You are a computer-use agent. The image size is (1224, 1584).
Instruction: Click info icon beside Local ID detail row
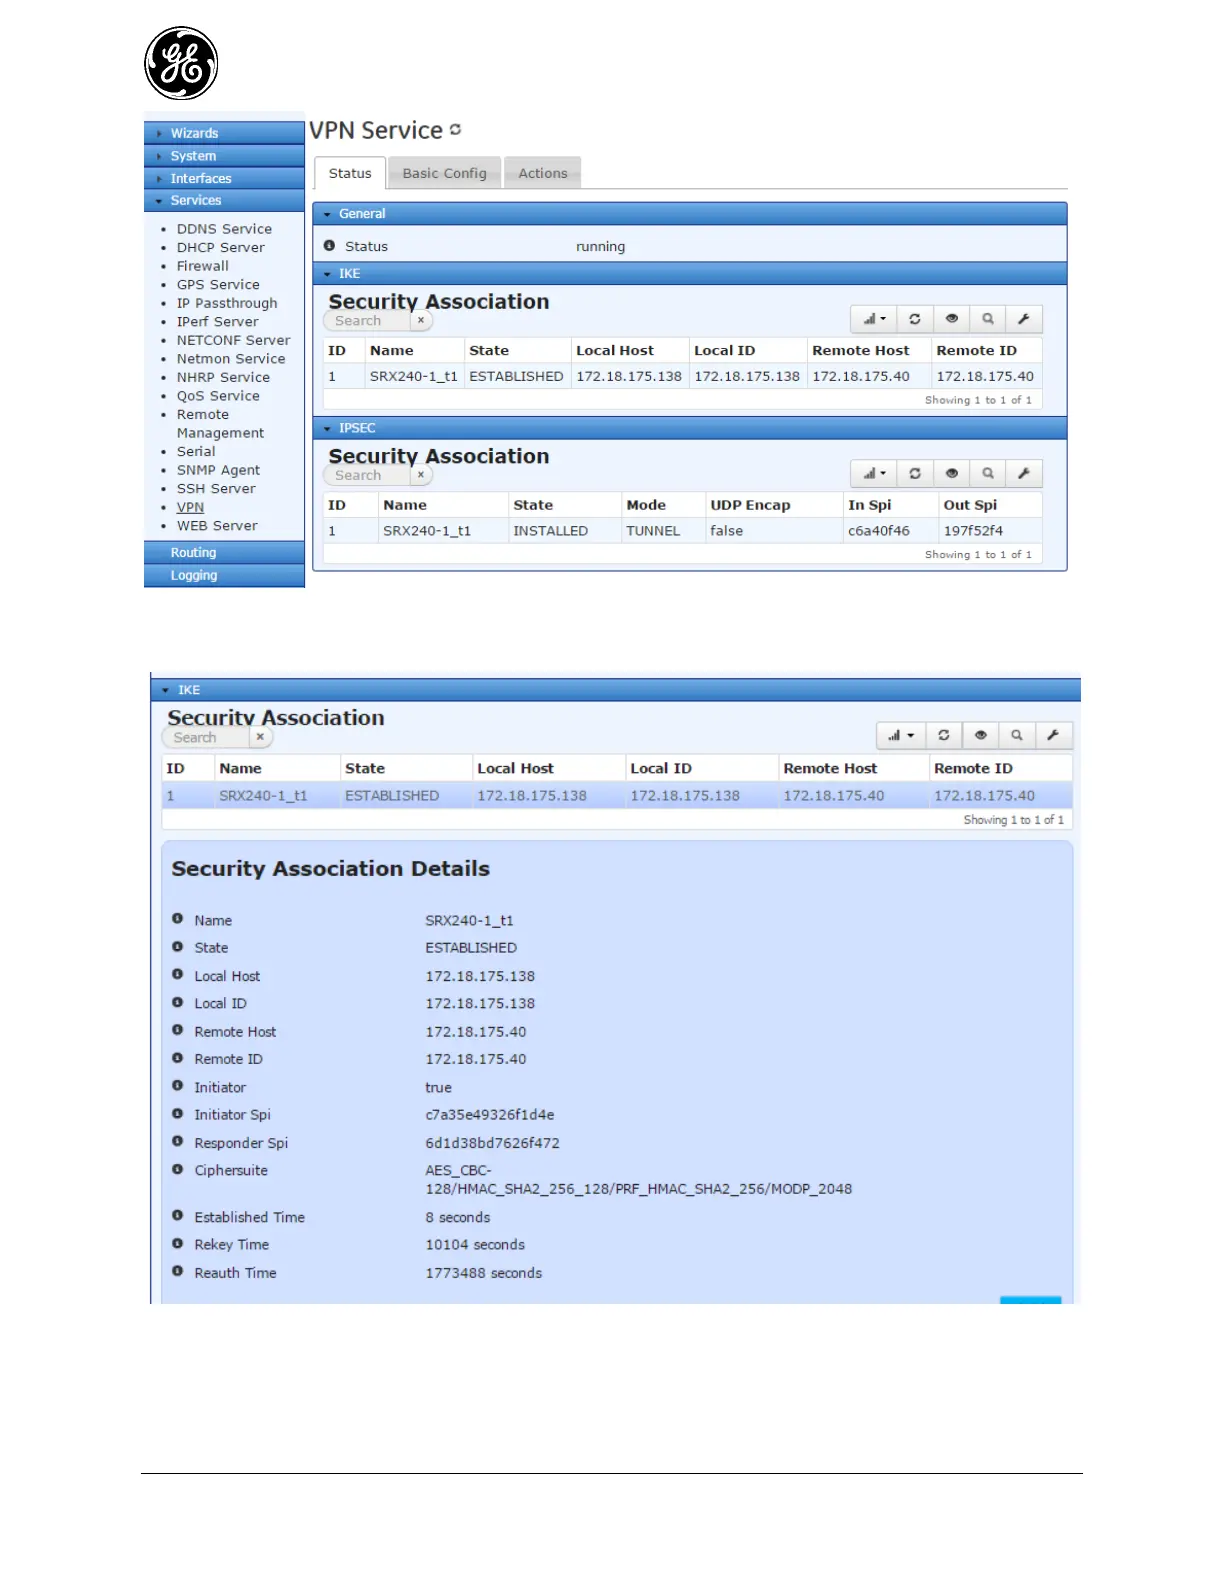[177, 1003]
